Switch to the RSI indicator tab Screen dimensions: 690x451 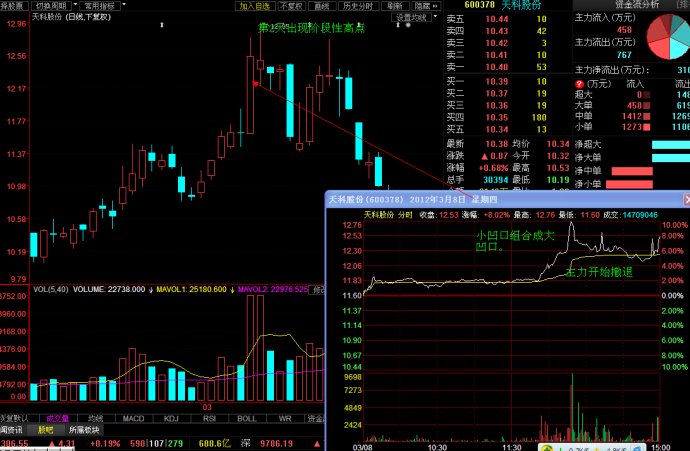point(209,418)
